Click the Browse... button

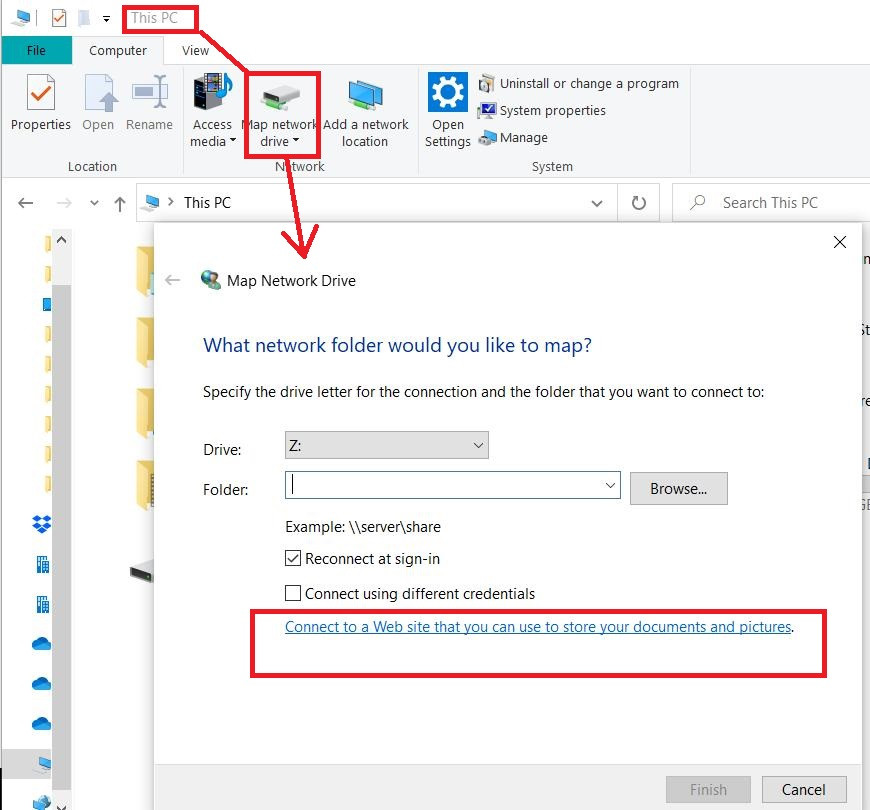tap(679, 489)
